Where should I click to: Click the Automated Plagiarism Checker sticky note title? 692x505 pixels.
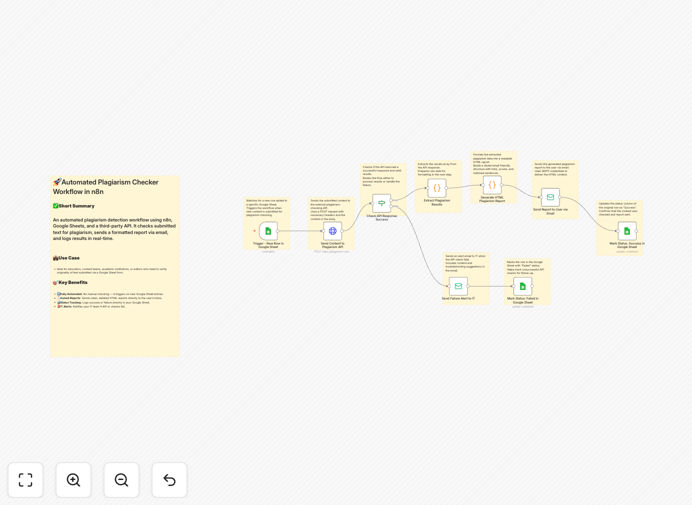(105, 187)
